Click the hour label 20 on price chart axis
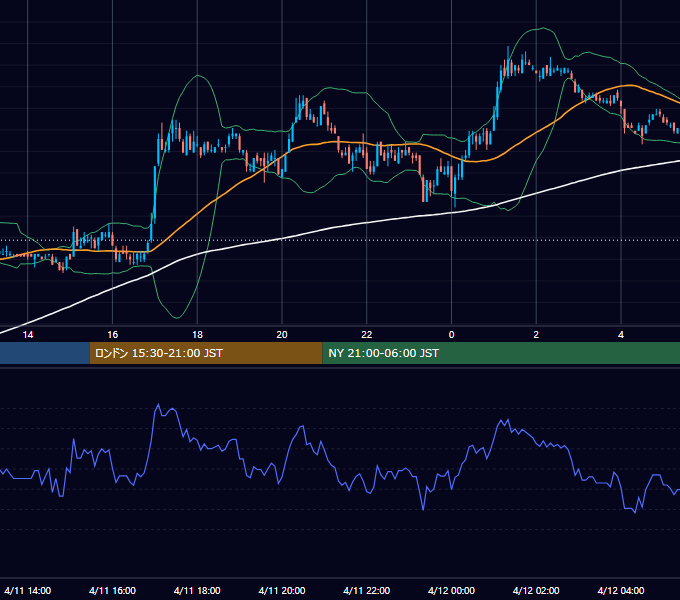This screenshot has height=600, width=680. pyautogui.click(x=282, y=335)
